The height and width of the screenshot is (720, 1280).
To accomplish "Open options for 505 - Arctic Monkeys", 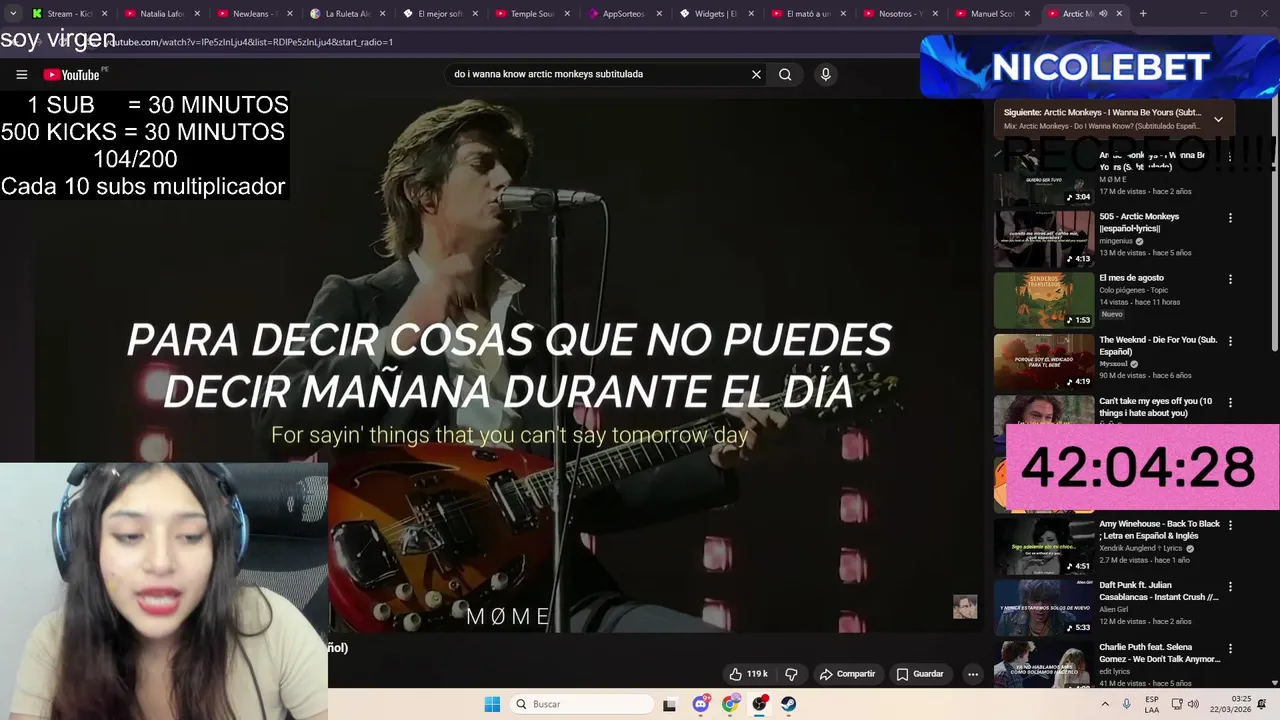I will 1230,218.
